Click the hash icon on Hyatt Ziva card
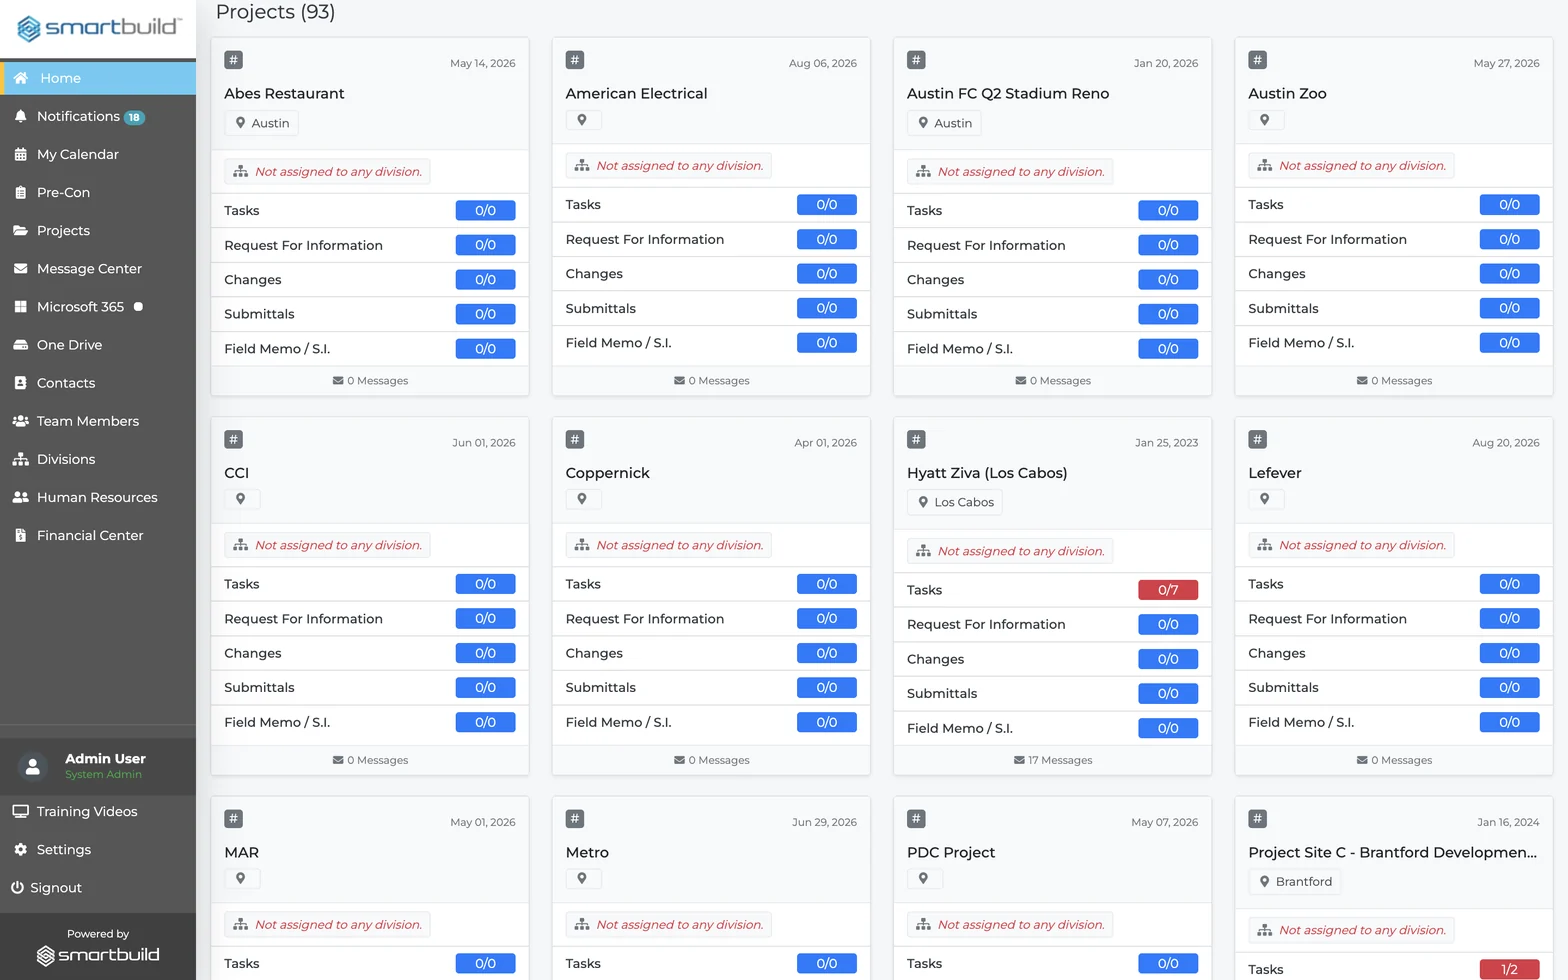This screenshot has width=1568, height=980. click(x=916, y=439)
